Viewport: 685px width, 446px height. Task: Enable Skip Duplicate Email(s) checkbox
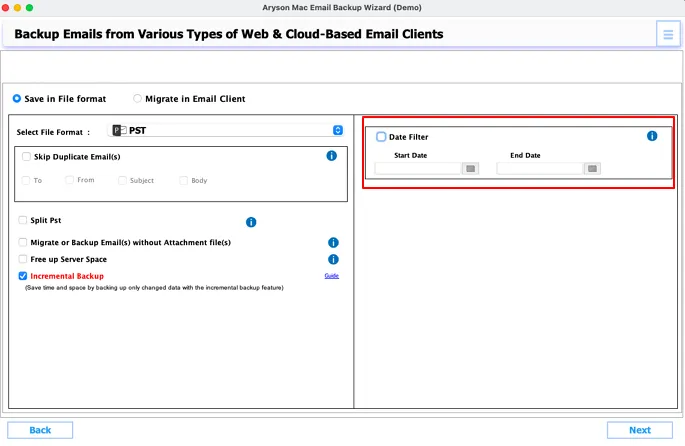(x=26, y=157)
